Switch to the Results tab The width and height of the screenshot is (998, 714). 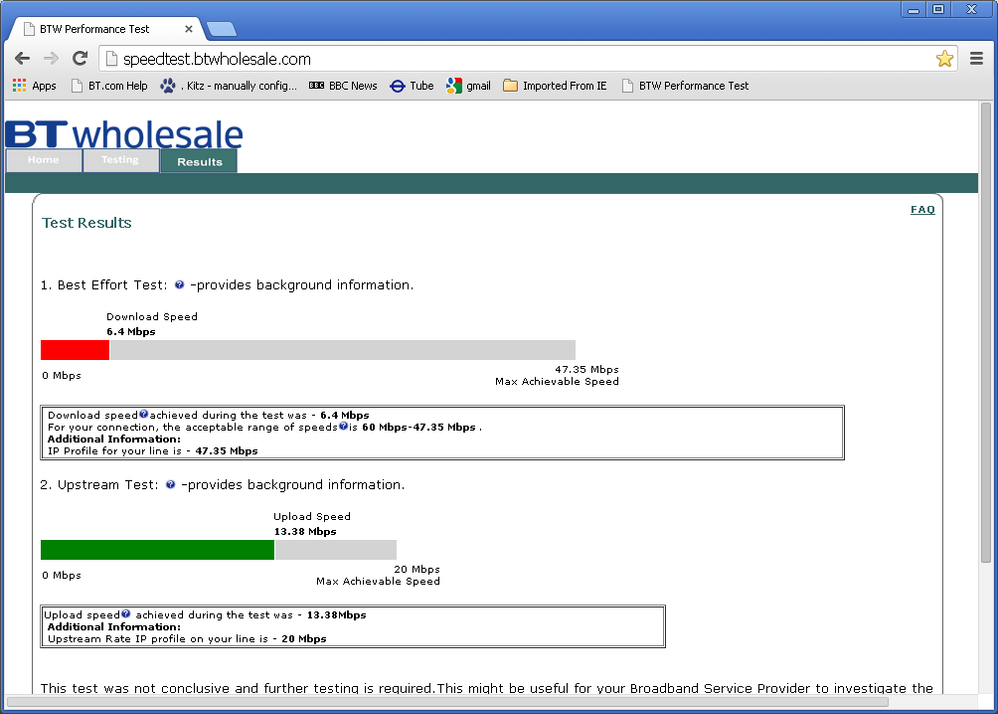(199, 161)
